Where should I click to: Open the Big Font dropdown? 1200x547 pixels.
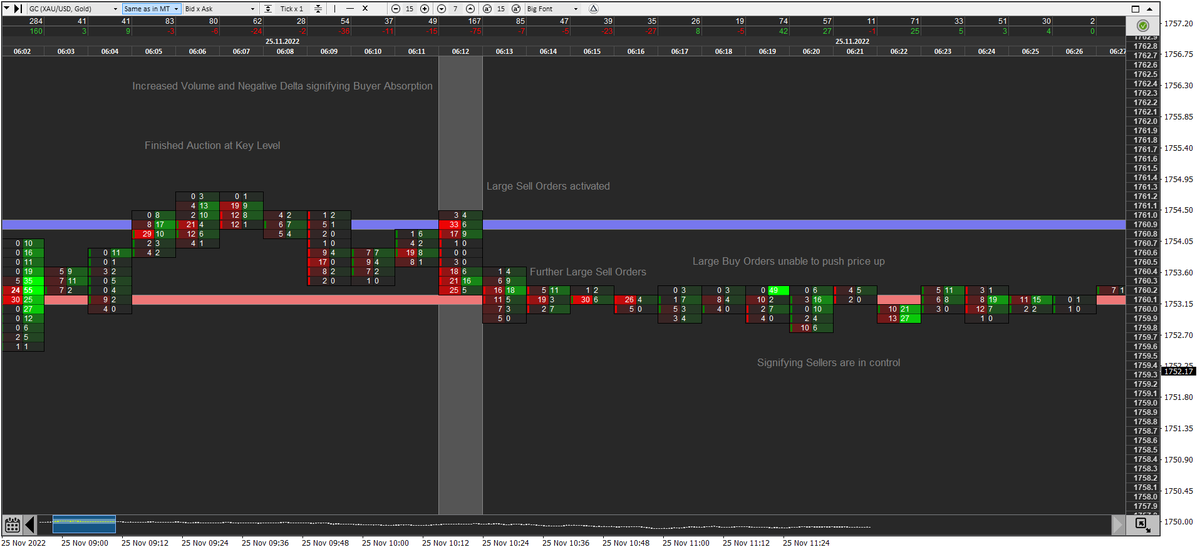pyautogui.click(x=553, y=8)
